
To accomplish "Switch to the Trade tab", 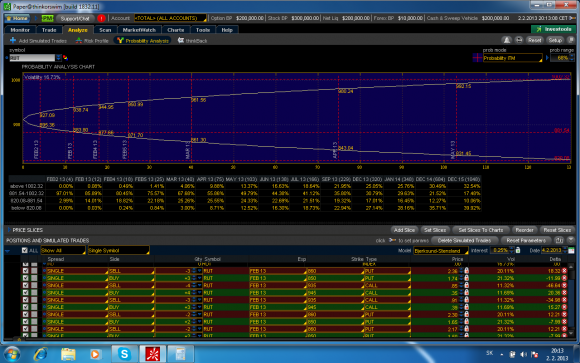I will pos(49,30).
